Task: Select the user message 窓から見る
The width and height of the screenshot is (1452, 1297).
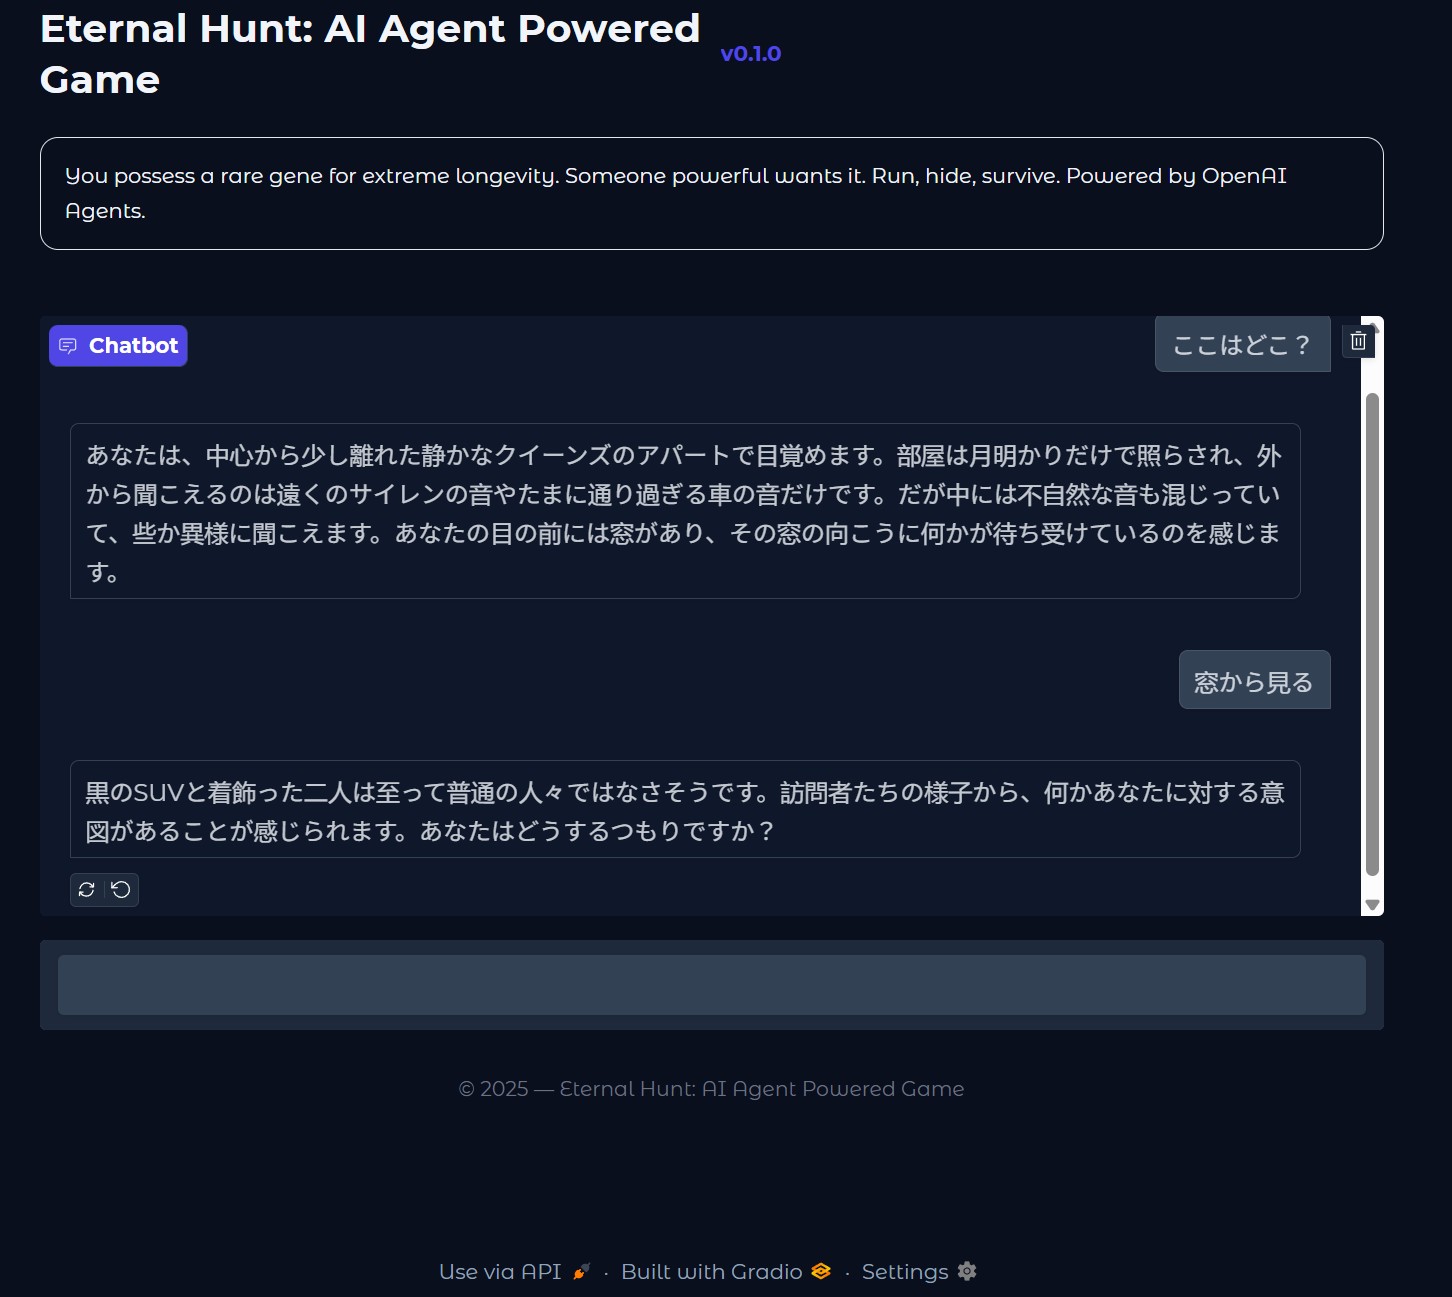Action: [1254, 681]
